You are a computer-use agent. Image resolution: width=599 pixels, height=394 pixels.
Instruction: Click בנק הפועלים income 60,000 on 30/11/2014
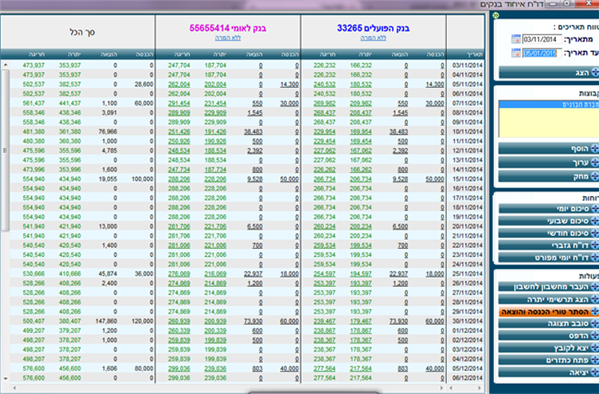(435, 321)
